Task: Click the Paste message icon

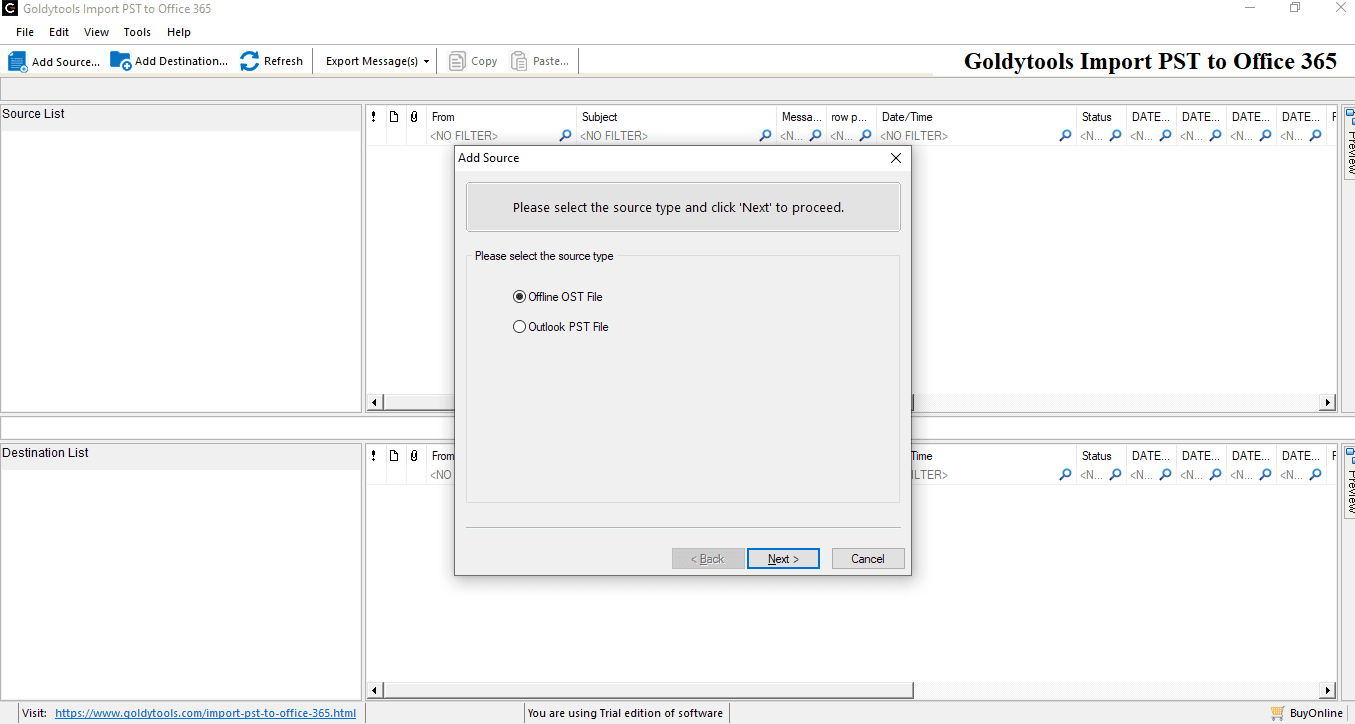Action: tap(517, 60)
